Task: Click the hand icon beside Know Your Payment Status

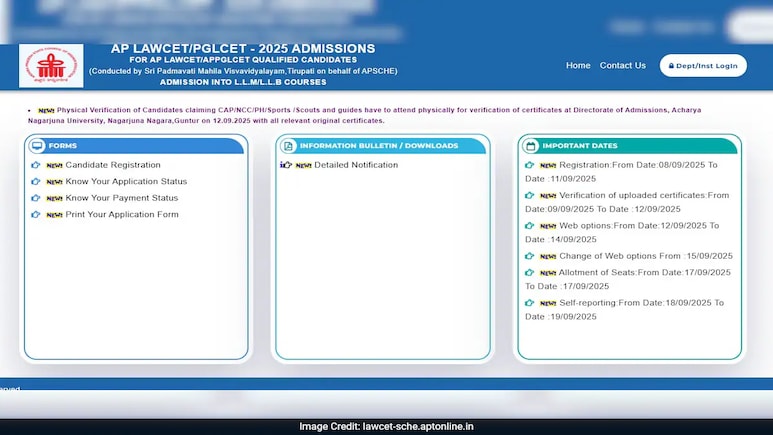Action: coord(35,198)
